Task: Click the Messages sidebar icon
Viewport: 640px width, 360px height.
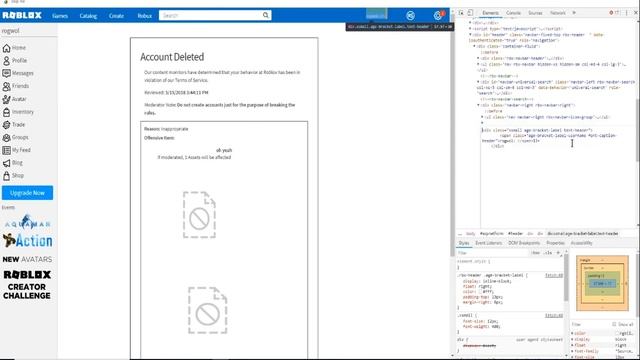Action: click(x=6, y=73)
